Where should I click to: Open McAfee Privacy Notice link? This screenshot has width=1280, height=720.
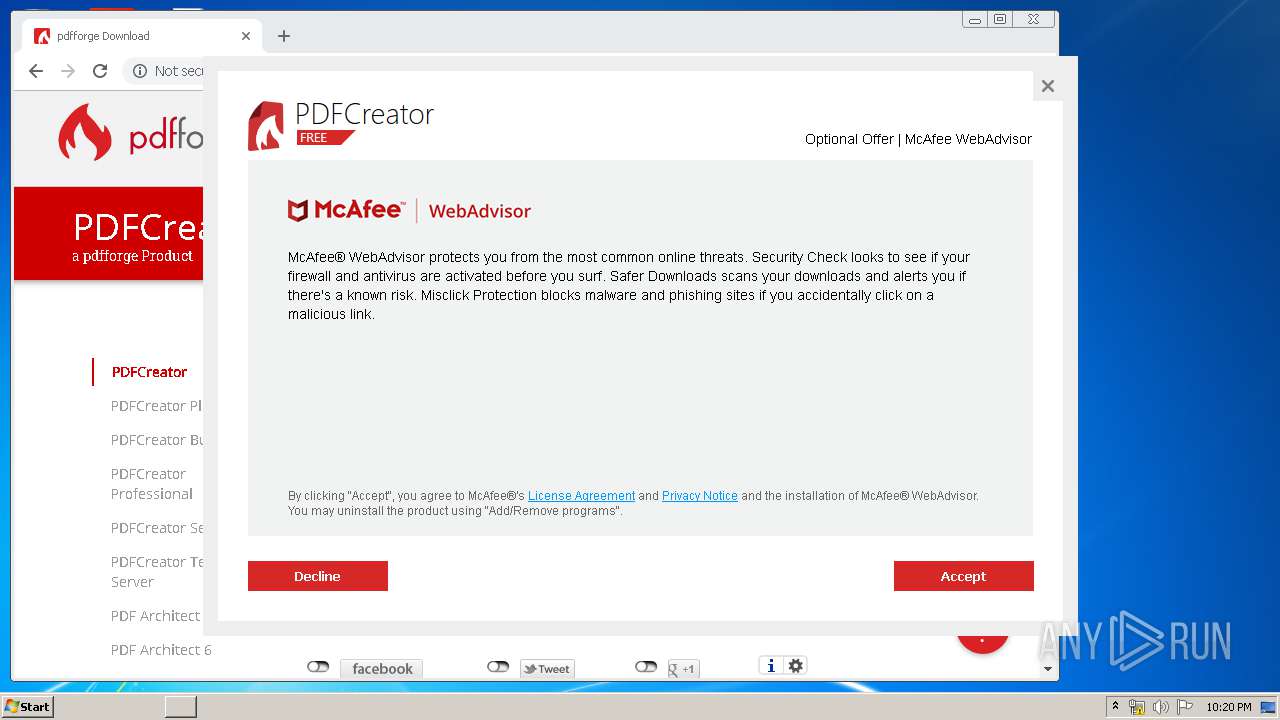[x=699, y=496]
